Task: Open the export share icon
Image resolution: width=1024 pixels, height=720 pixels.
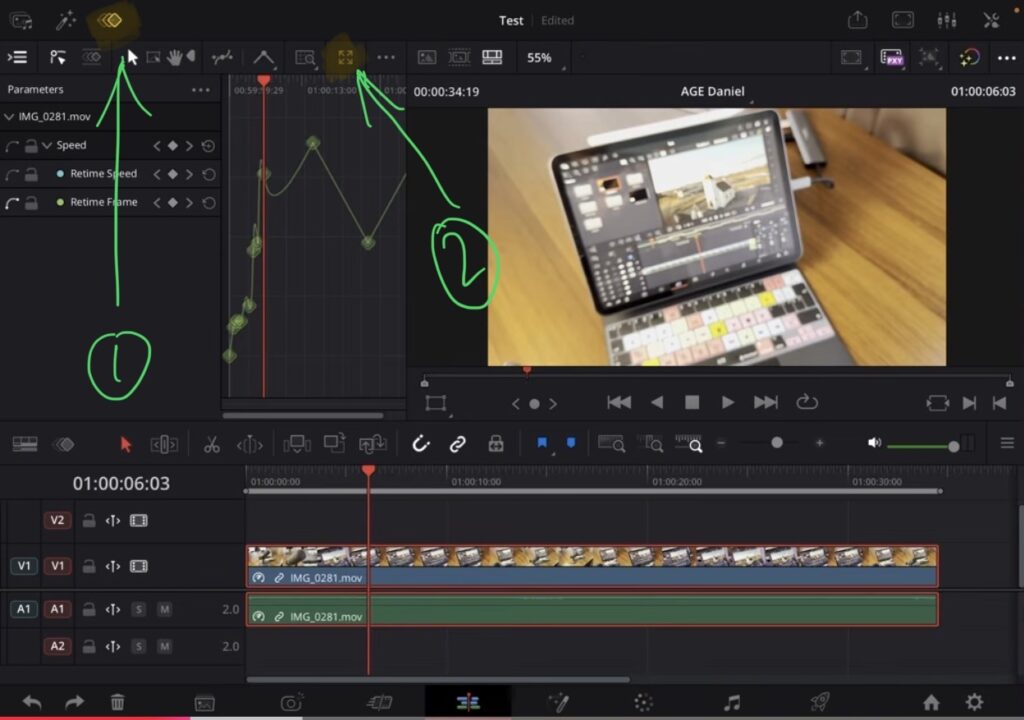Action: [x=857, y=20]
